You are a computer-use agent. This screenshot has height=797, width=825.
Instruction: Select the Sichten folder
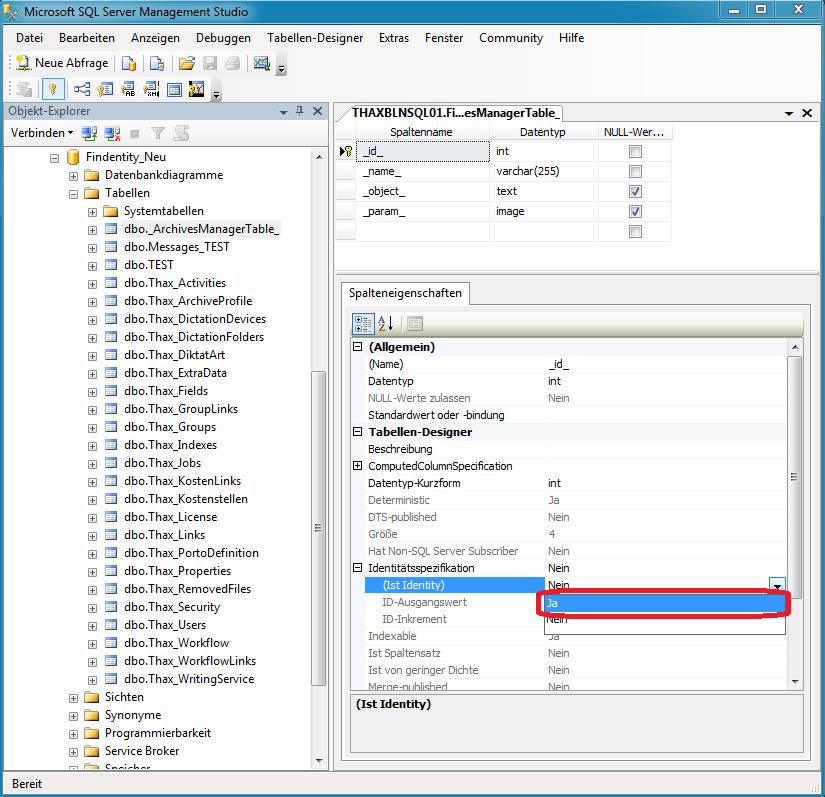pos(124,697)
